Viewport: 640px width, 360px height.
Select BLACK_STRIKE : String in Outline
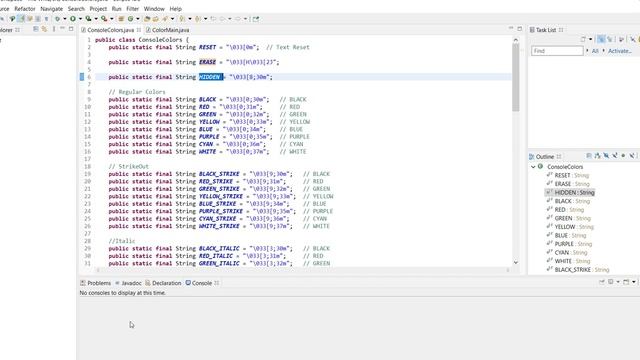[x=582, y=269]
